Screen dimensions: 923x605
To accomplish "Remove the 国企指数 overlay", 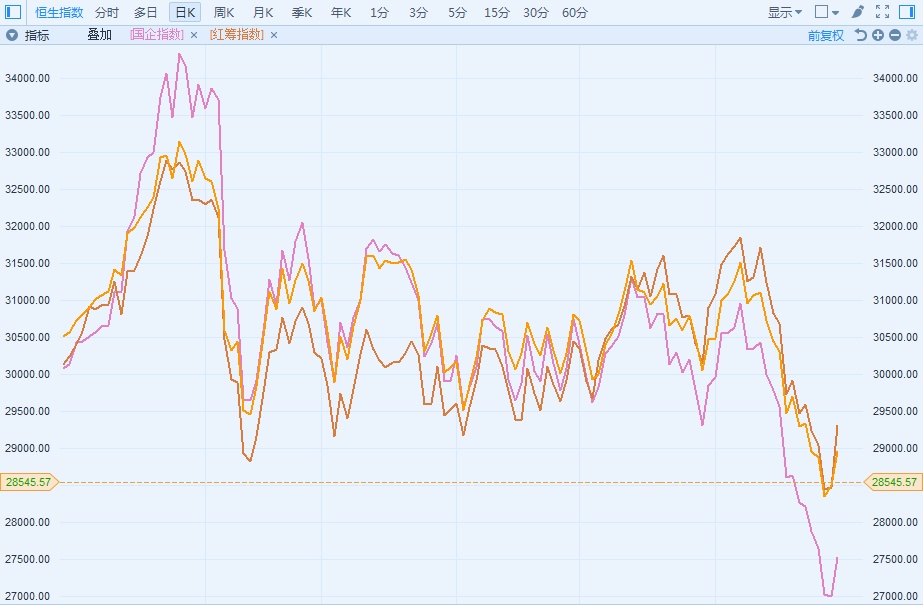I will coord(194,35).
